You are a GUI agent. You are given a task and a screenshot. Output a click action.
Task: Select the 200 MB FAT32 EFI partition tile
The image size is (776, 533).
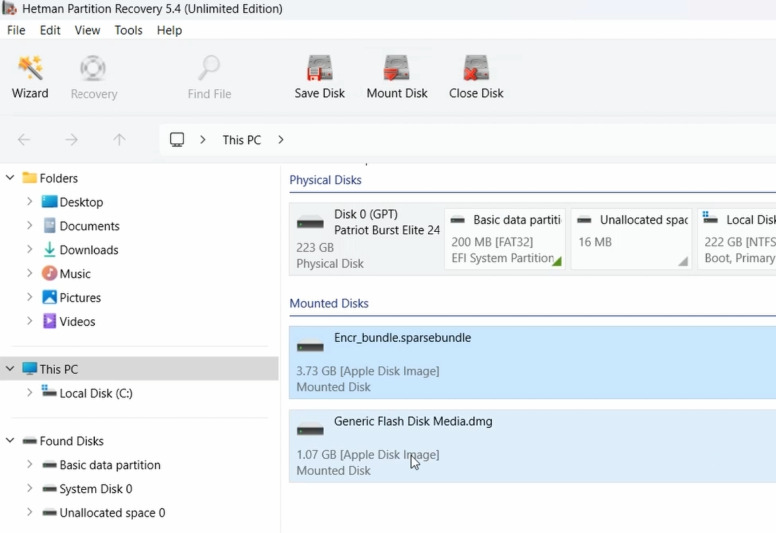tap(505, 239)
